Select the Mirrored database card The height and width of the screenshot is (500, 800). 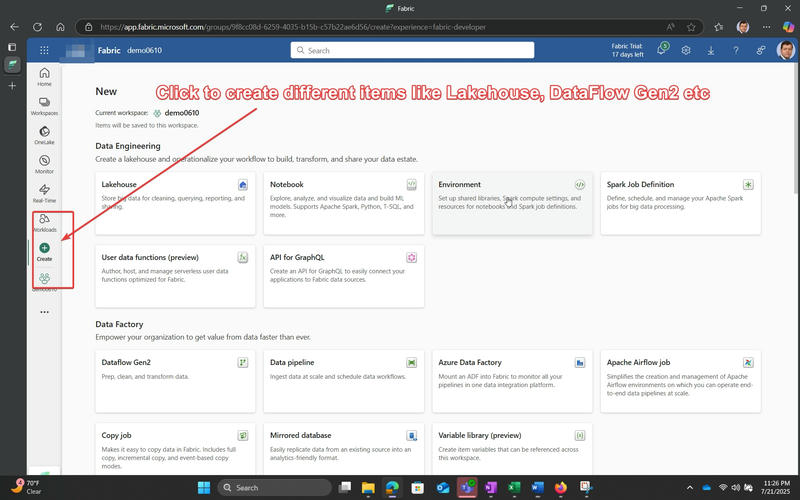coord(343,448)
